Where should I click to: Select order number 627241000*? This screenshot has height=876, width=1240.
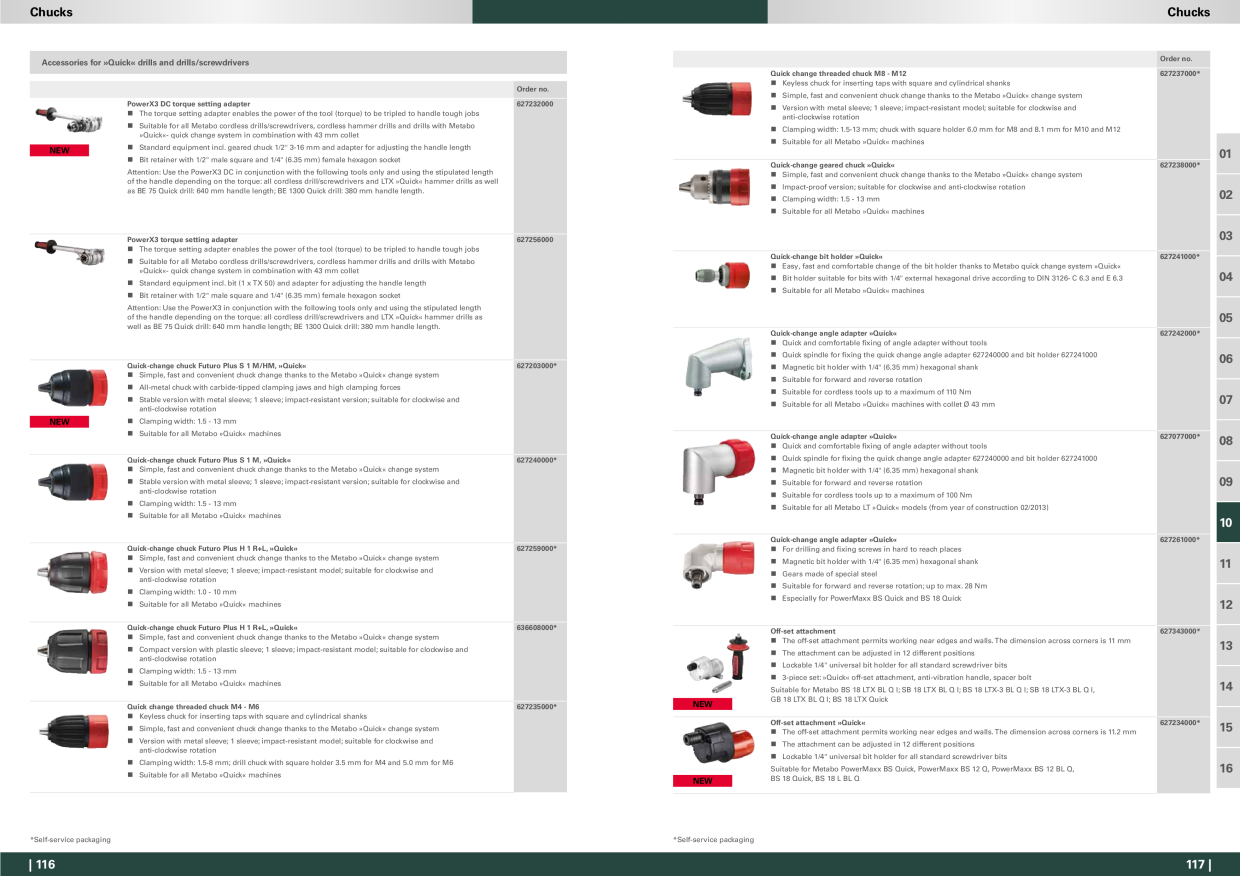pyautogui.click(x=1180, y=256)
